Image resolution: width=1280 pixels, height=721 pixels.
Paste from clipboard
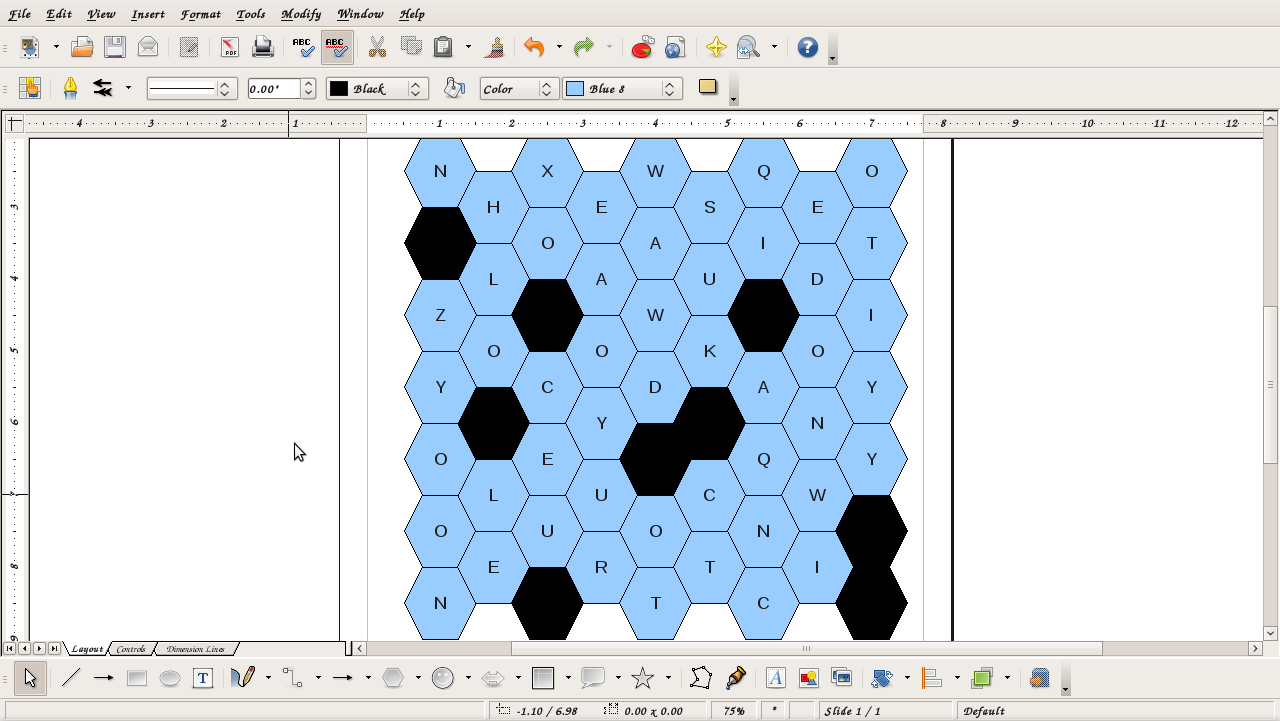(x=444, y=47)
